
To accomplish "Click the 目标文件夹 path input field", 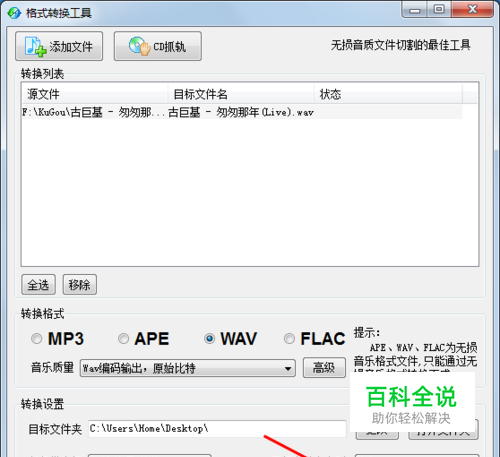I will 217,429.
